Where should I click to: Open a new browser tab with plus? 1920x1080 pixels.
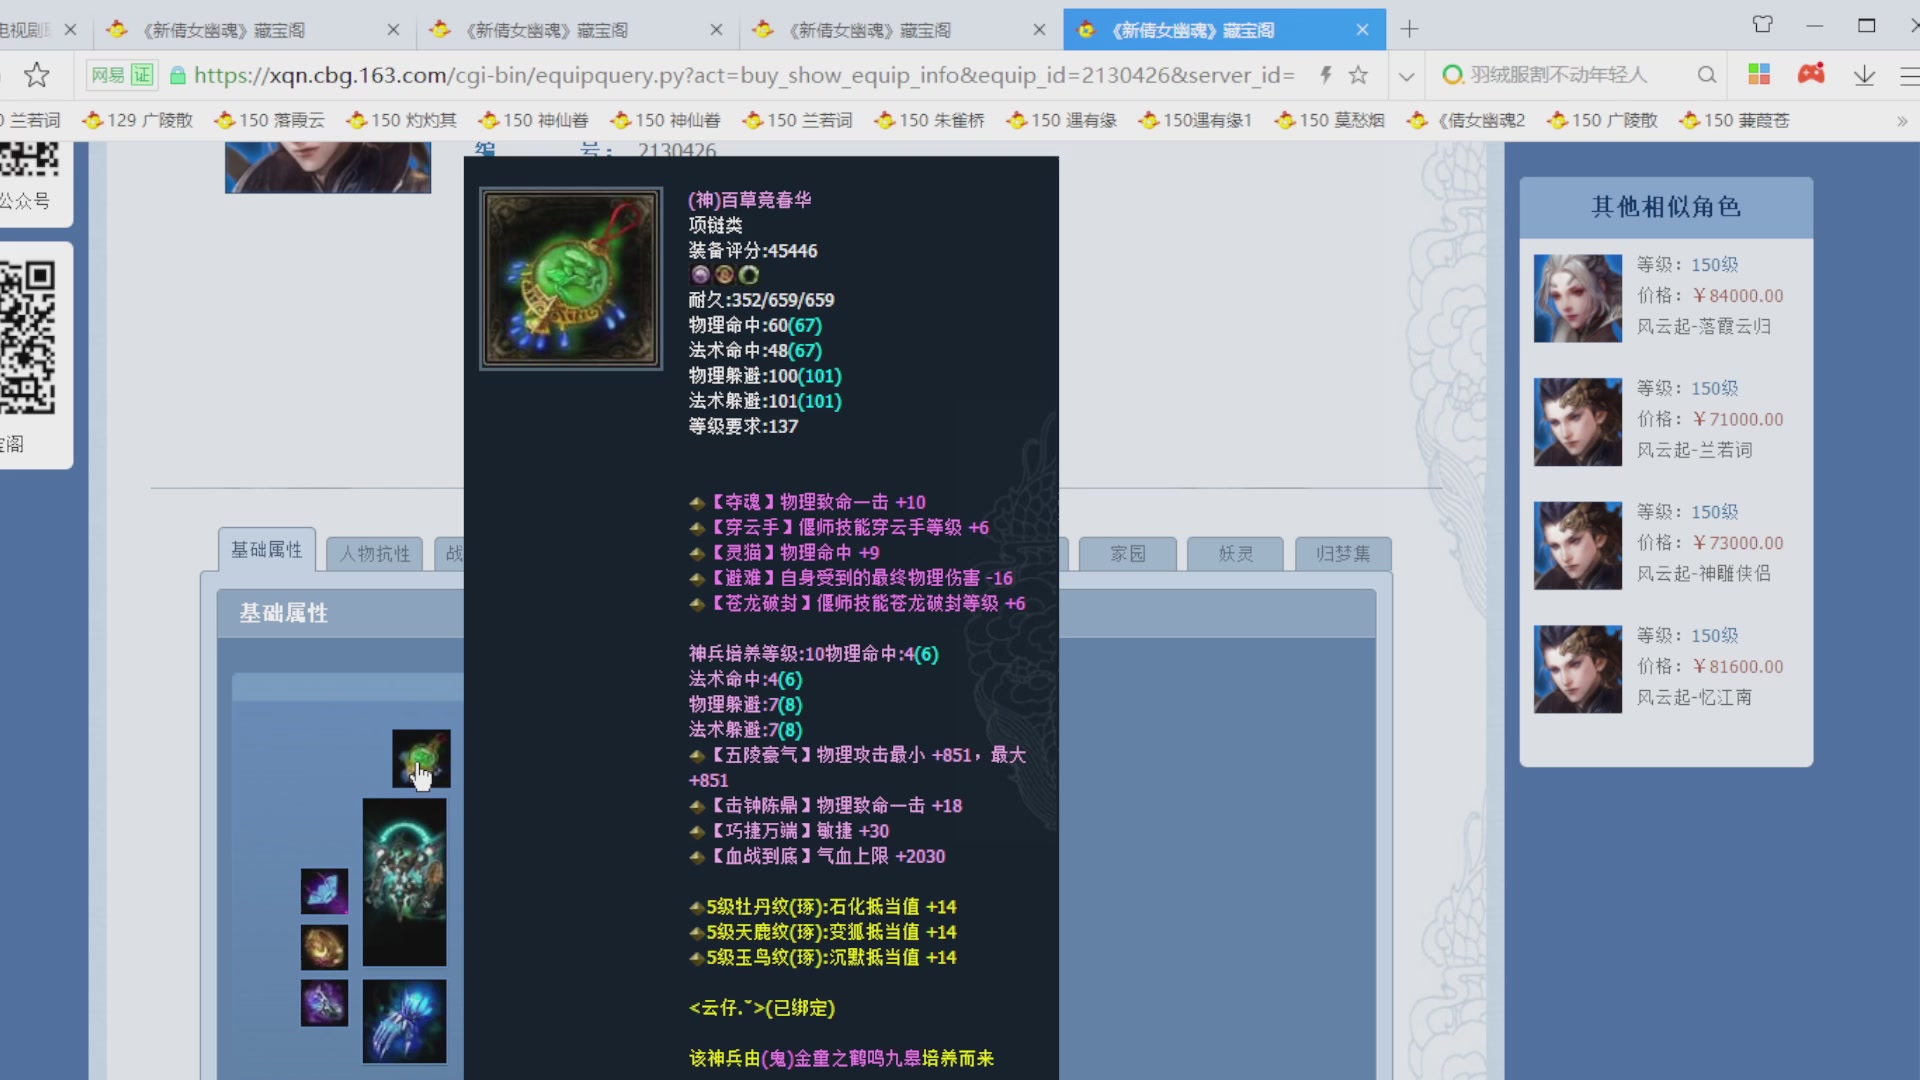pyautogui.click(x=1409, y=30)
